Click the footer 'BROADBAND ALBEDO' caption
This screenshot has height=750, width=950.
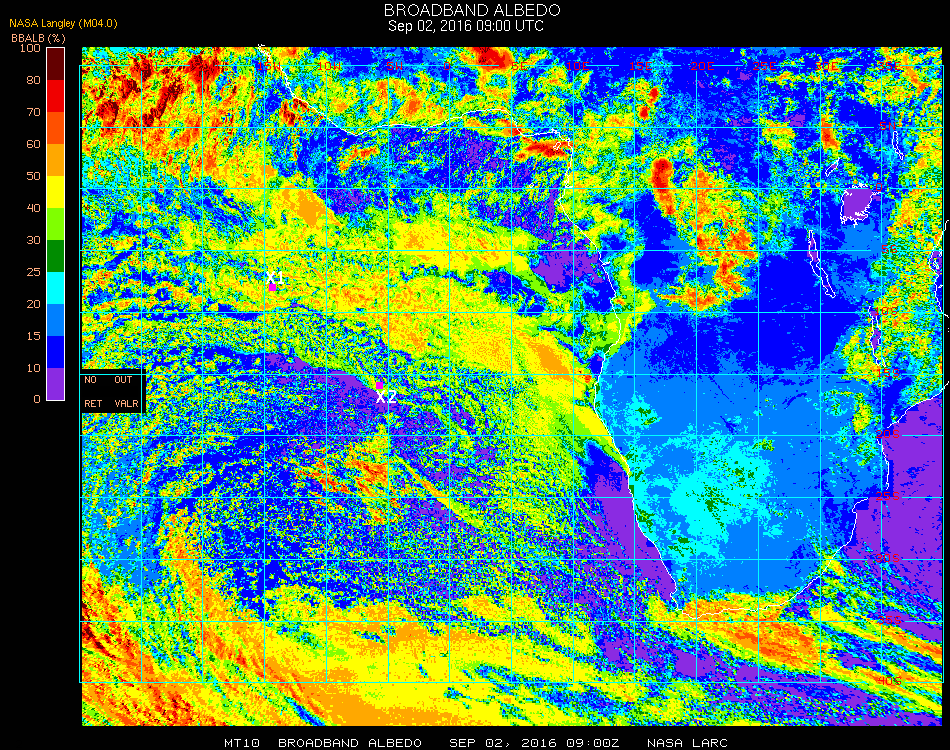coord(350,743)
